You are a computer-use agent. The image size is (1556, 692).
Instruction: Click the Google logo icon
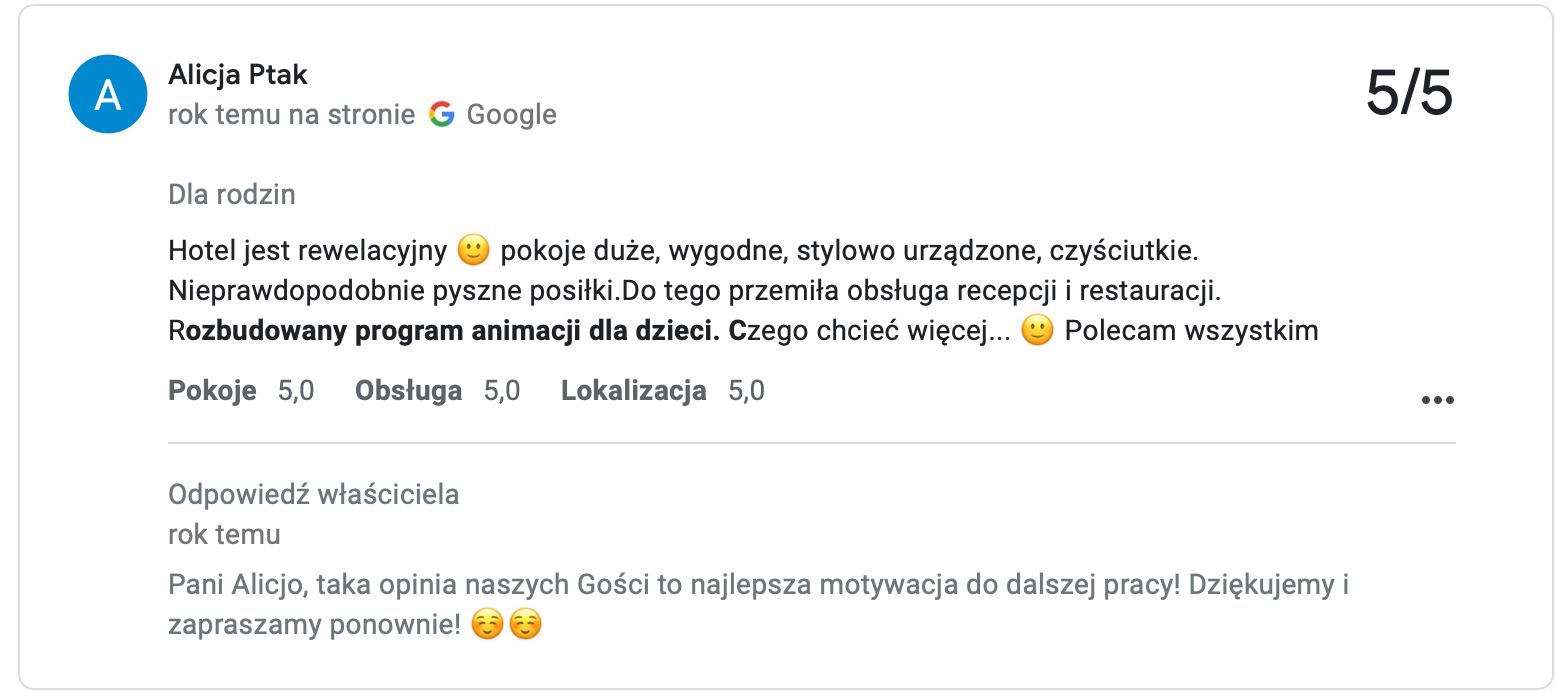pyautogui.click(x=441, y=115)
